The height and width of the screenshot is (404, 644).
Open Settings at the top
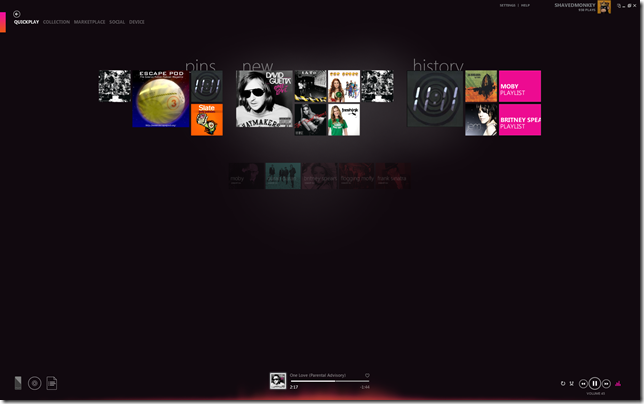click(x=507, y=5)
